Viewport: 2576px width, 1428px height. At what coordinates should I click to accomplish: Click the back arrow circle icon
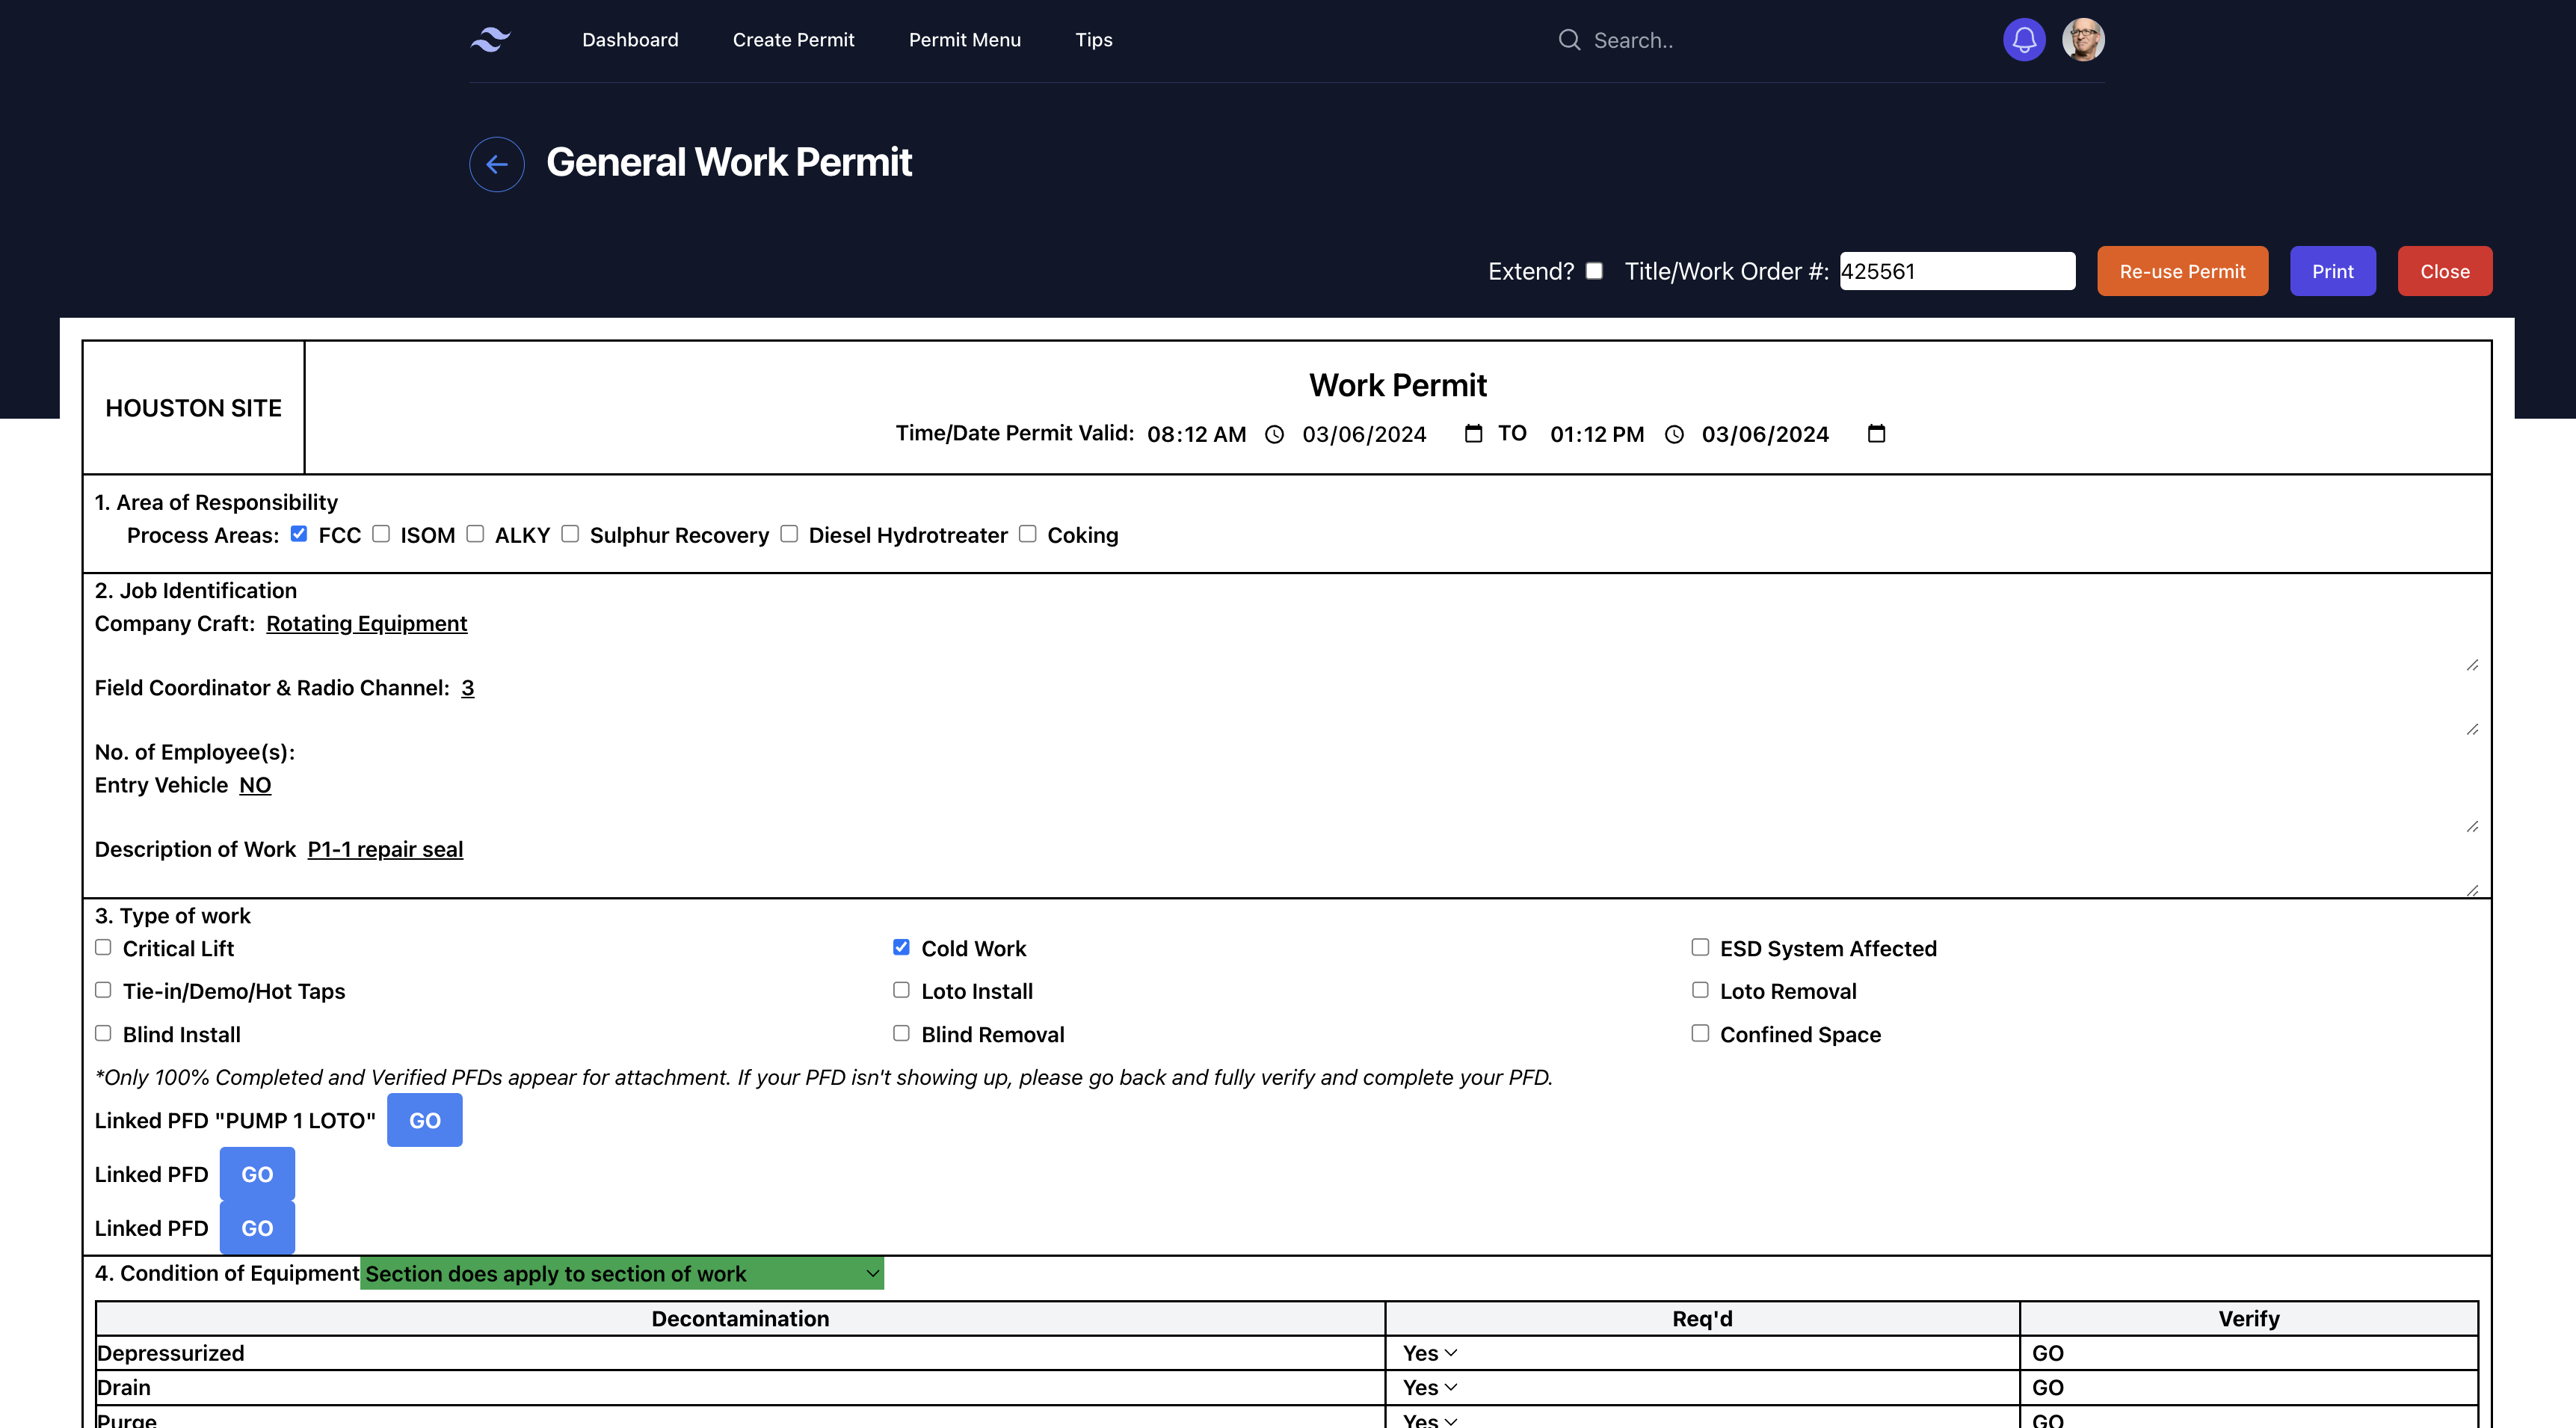point(497,164)
